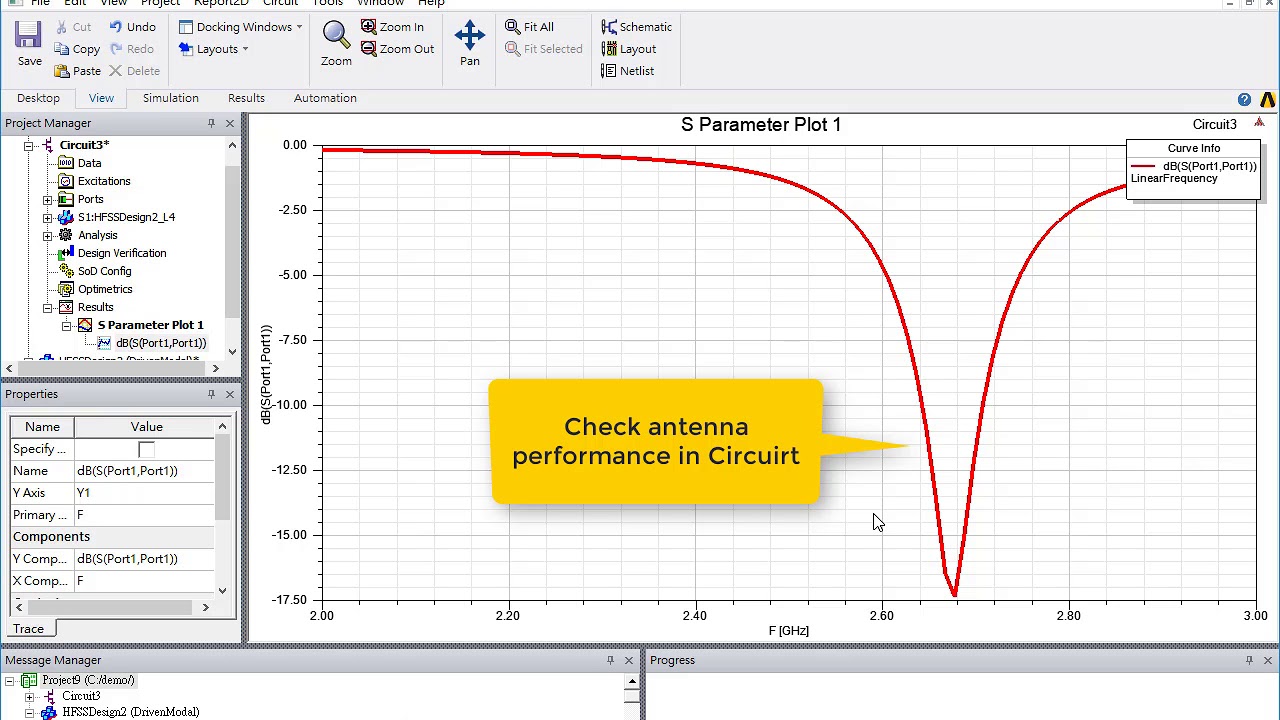Click the Optimetrics icon in tree

coord(66,289)
